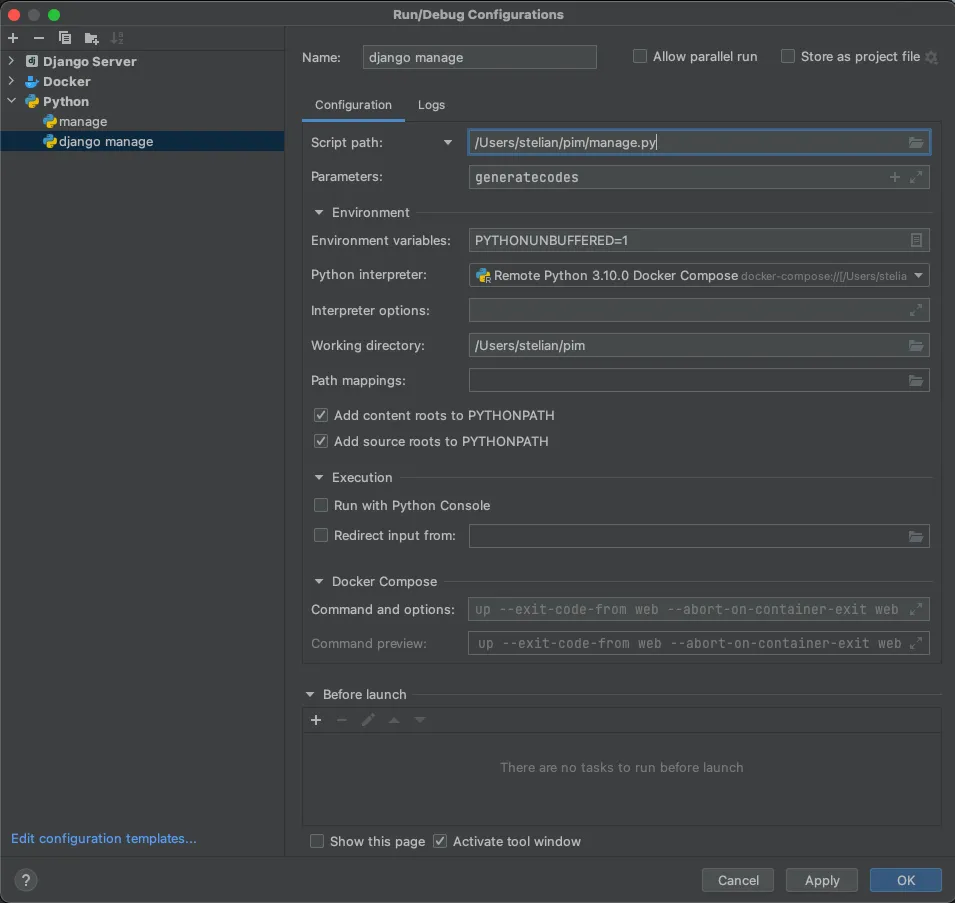Enable Store as project file

pos(788,57)
